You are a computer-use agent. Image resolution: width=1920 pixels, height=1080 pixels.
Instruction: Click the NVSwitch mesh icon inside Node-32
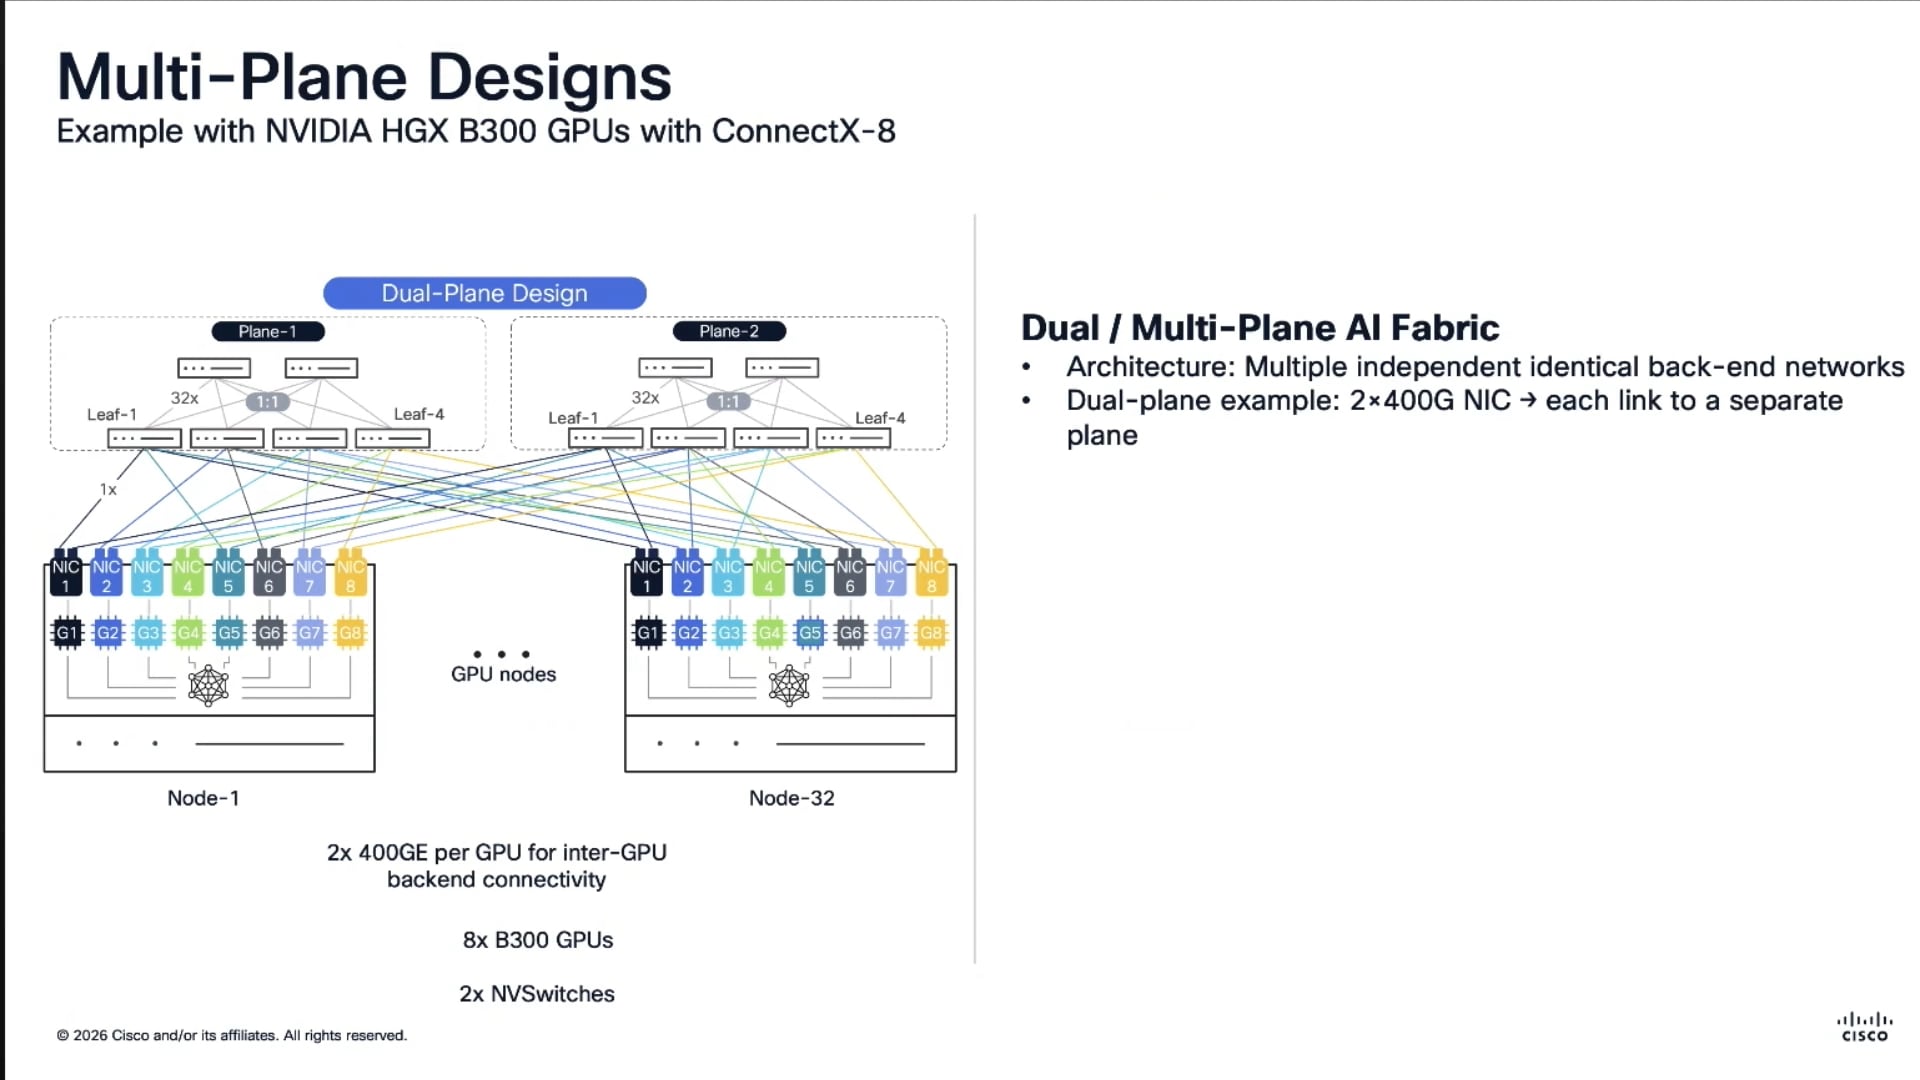click(790, 684)
